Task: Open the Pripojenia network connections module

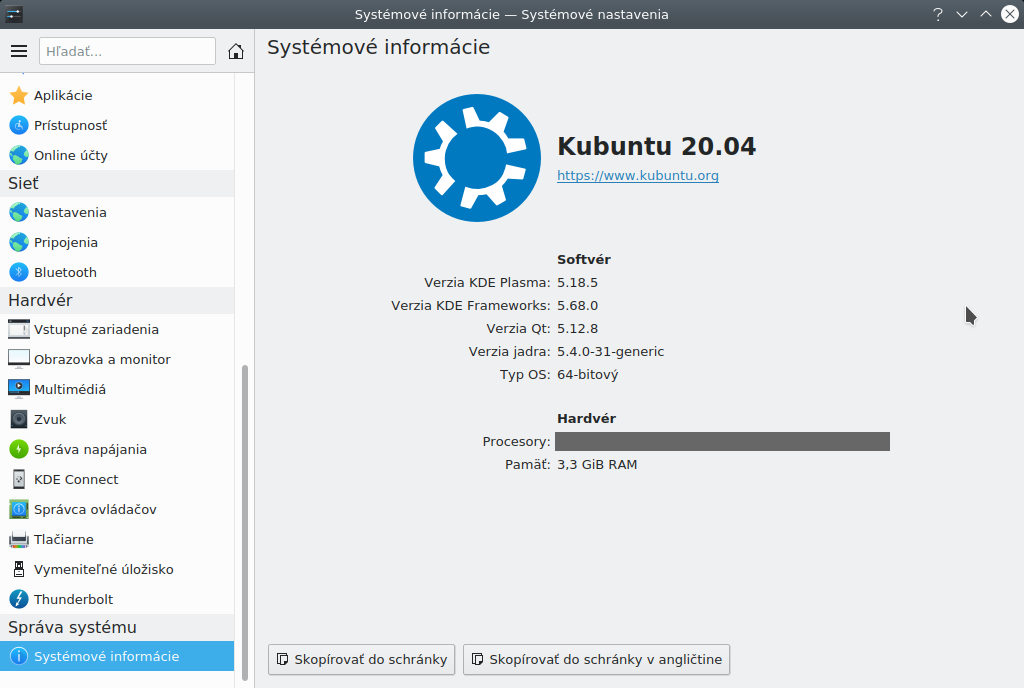Action: pyautogui.click(x=117, y=242)
